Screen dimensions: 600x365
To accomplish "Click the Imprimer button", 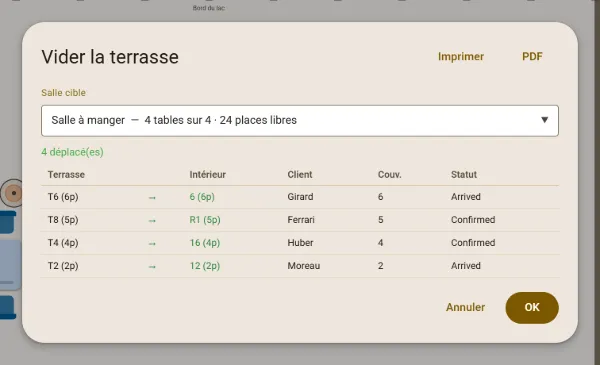I will [461, 57].
